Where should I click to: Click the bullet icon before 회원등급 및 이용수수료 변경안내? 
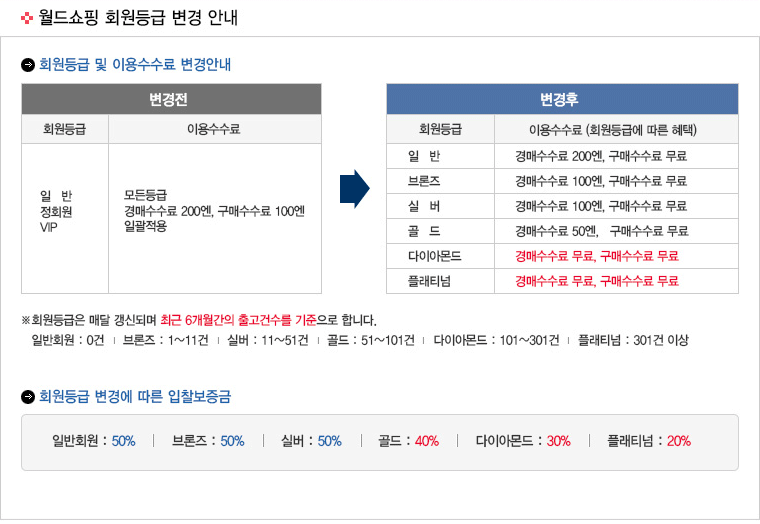(x=28, y=66)
